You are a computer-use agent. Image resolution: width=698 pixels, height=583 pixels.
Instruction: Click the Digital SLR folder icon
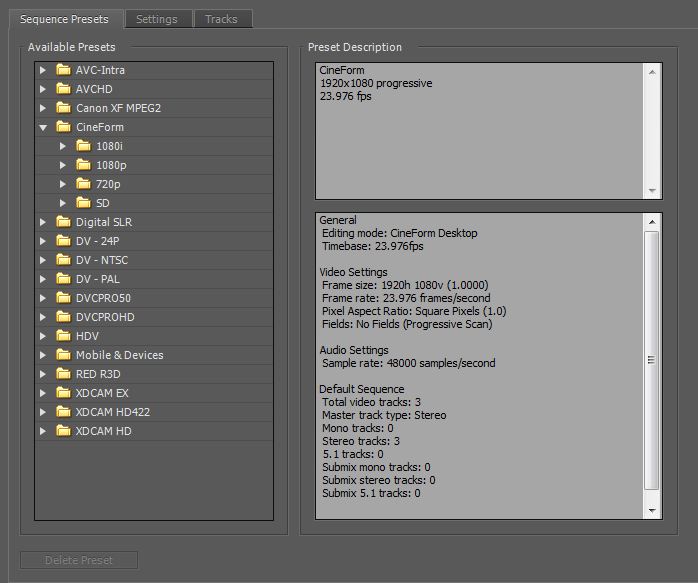[x=64, y=222]
